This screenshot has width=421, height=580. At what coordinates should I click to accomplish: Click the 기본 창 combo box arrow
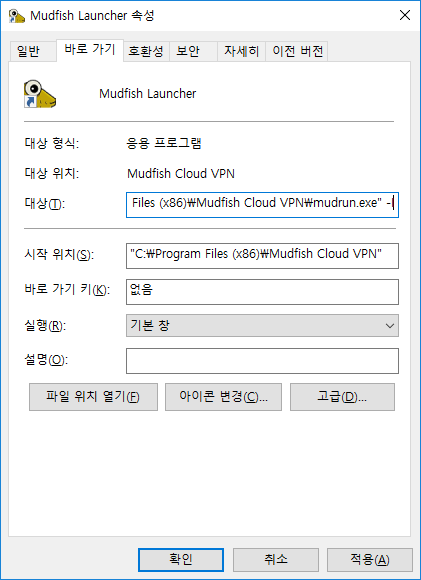[x=389, y=326]
